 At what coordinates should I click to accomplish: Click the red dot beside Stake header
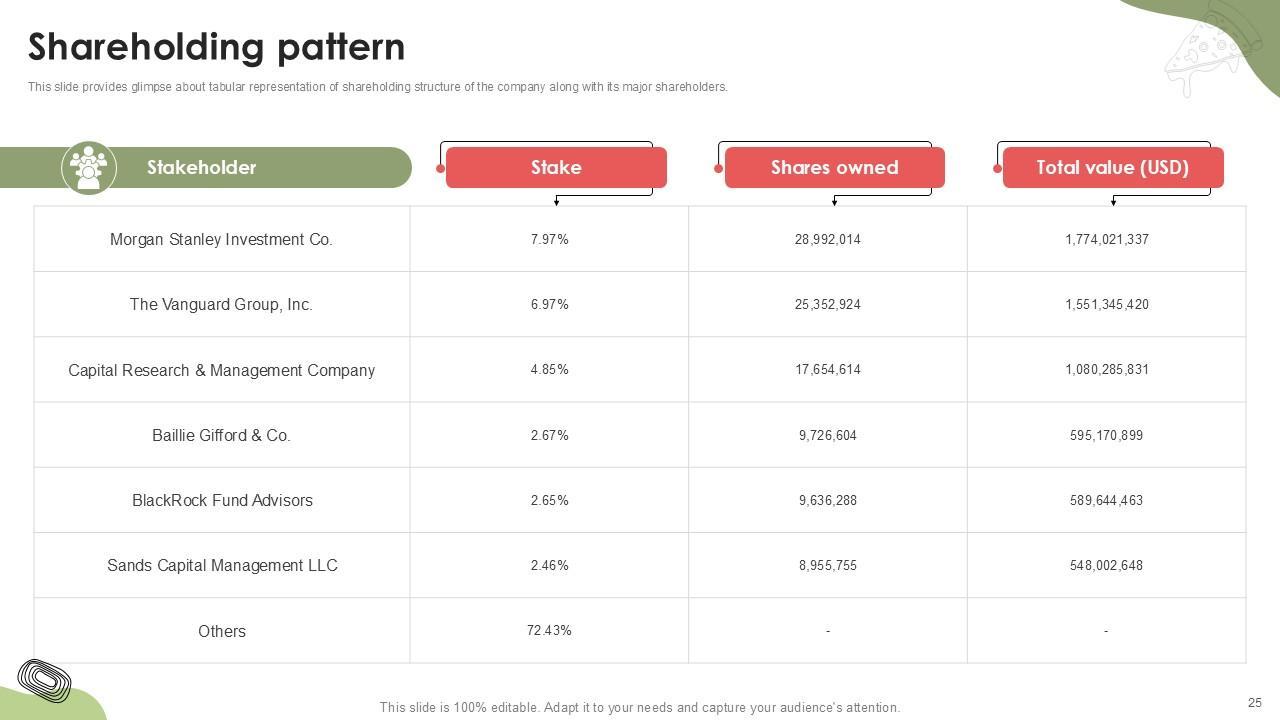[441, 168]
